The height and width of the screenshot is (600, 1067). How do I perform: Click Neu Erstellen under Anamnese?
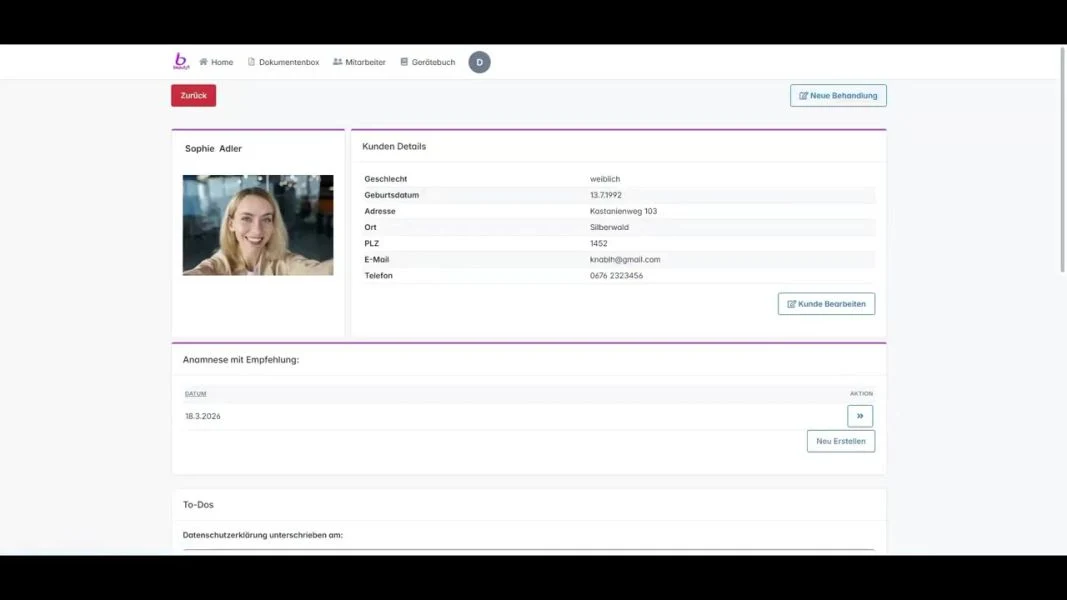tap(840, 441)
